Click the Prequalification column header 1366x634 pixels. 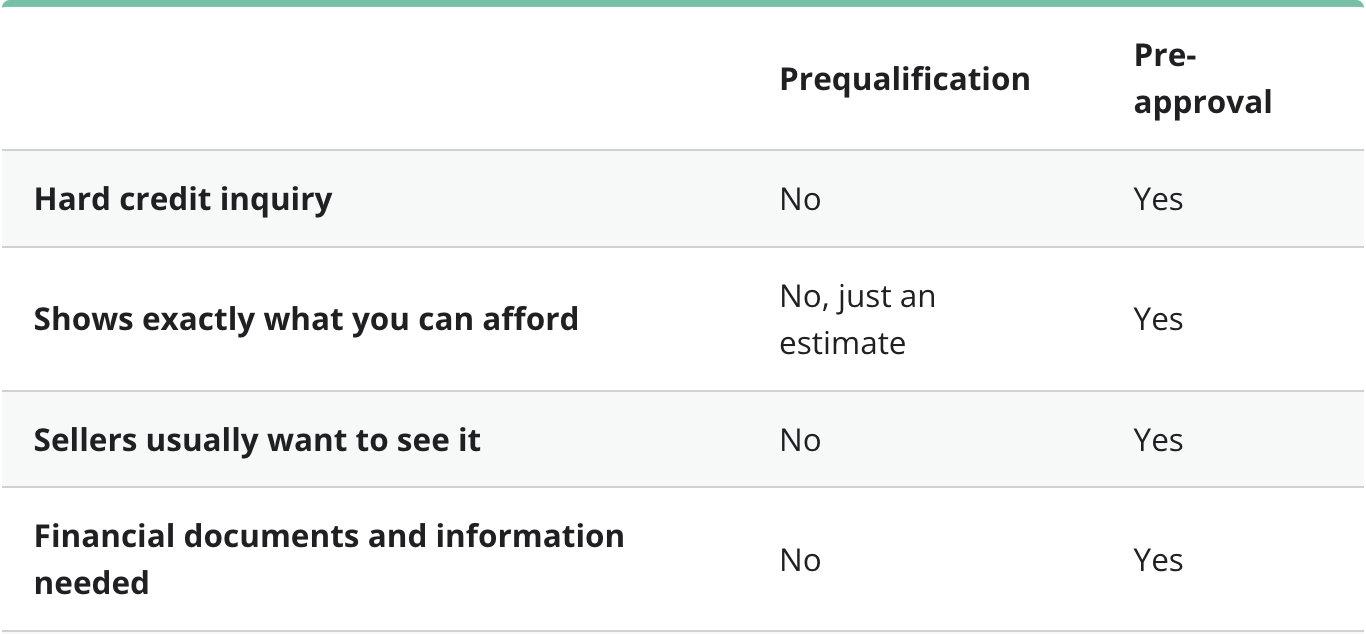(904, 79)
